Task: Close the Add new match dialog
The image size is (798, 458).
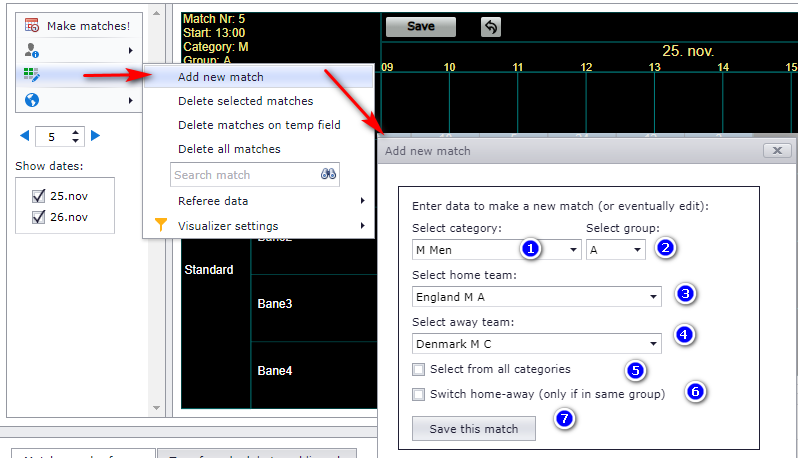Action: point(777,151)
